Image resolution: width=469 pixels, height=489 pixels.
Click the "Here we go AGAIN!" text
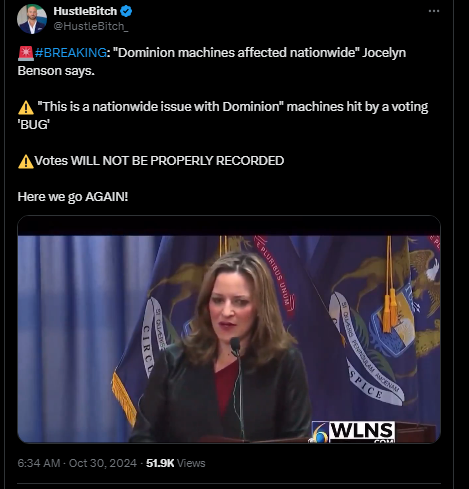click(x=73, y=197)
